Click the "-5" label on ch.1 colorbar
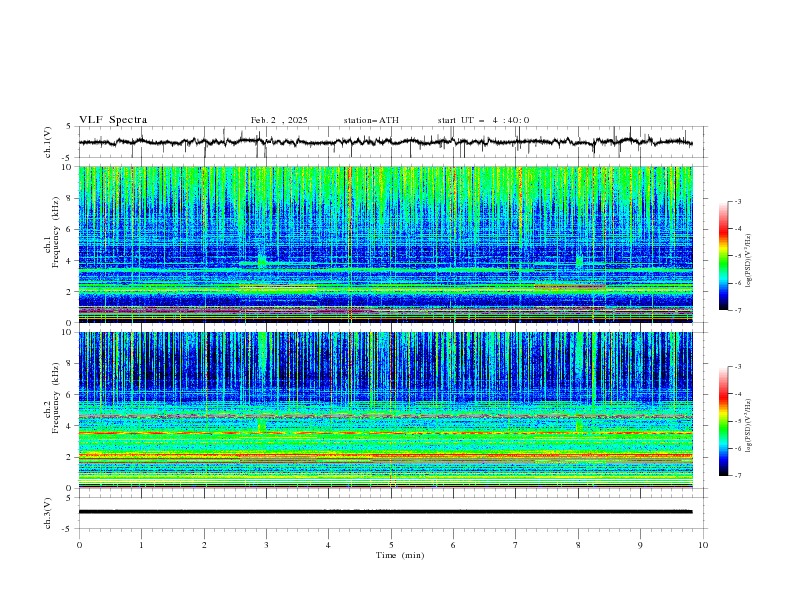This screenshot has height=612, width=792. [738, 256]
